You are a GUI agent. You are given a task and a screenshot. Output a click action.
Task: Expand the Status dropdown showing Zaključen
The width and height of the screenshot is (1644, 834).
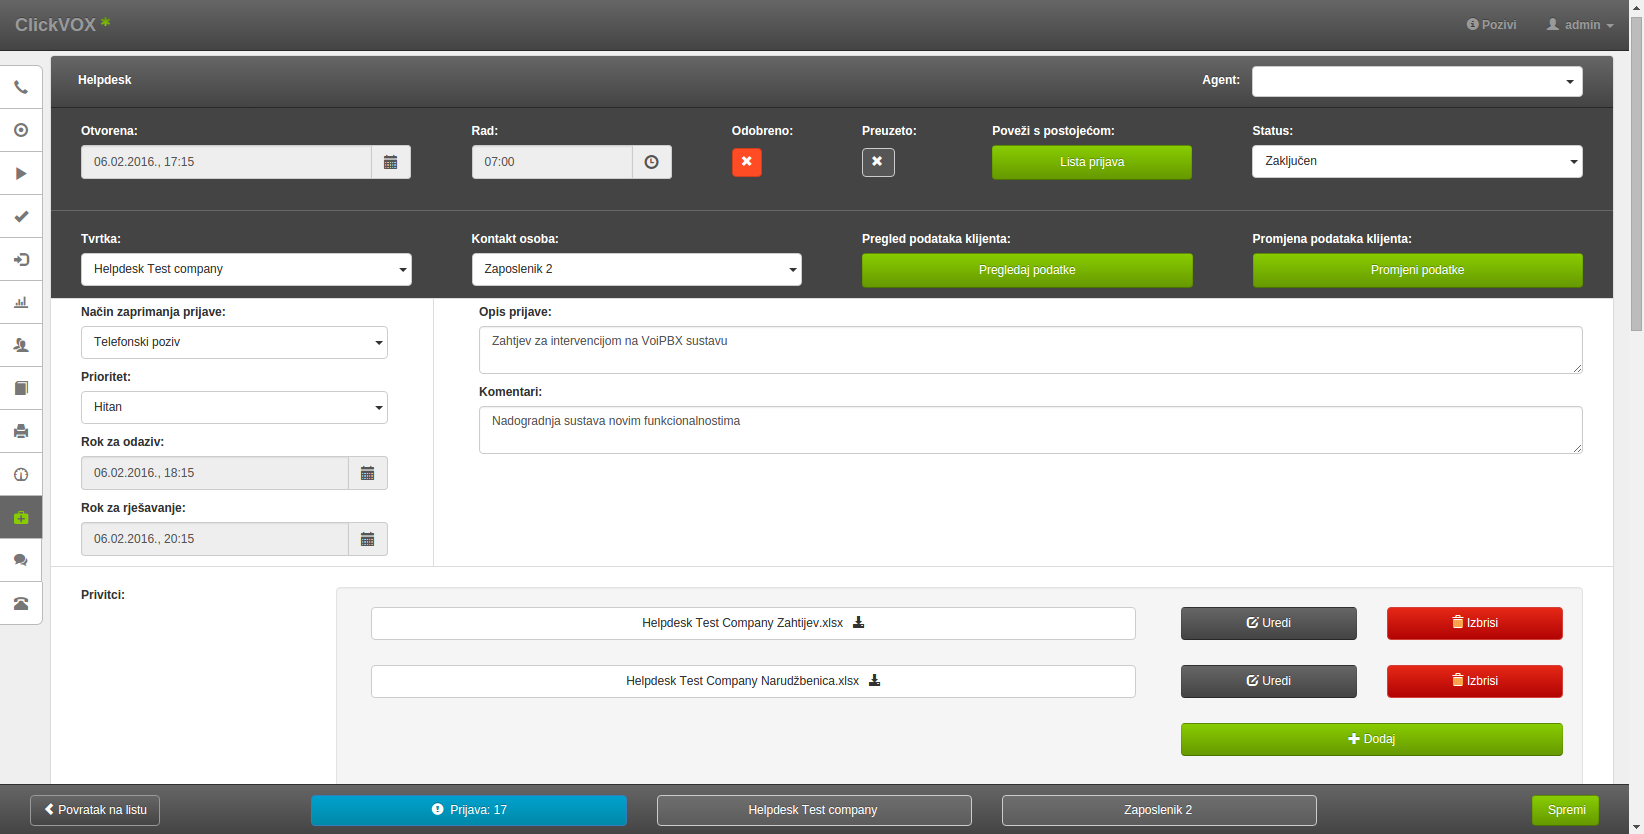click(x=1416, y=161)
